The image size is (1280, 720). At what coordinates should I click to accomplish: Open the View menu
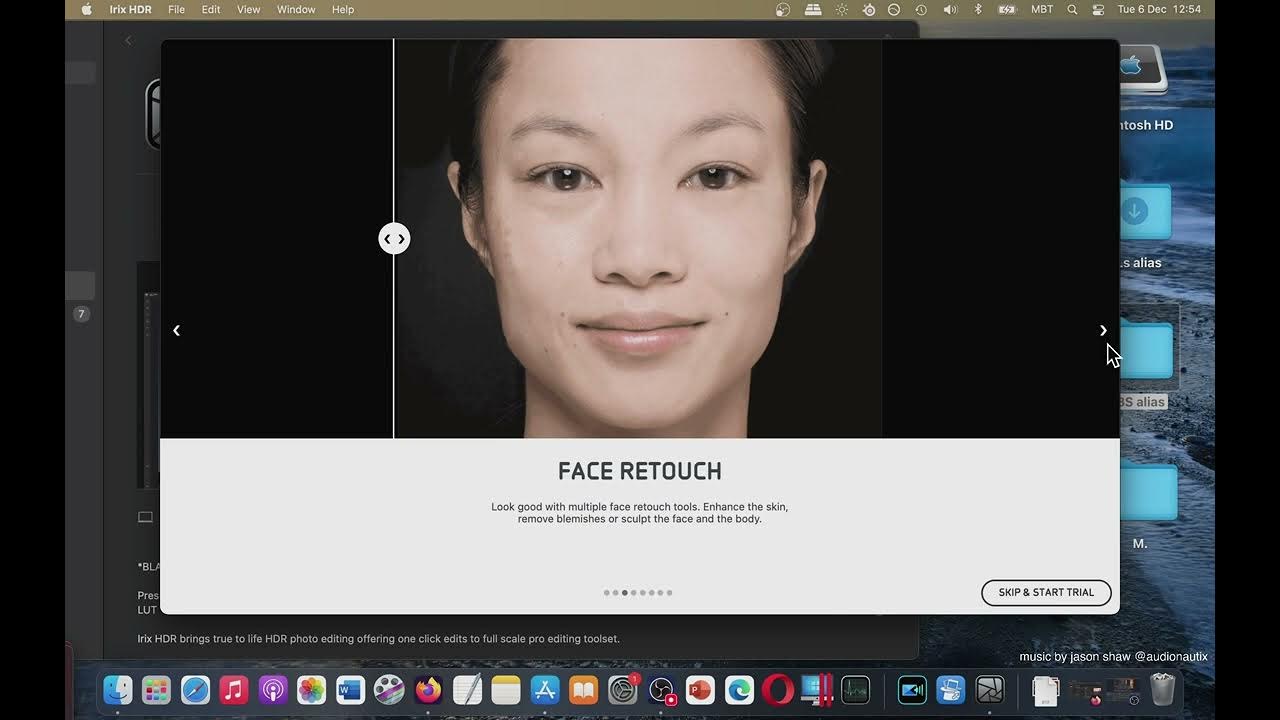(x=248, y=9)
